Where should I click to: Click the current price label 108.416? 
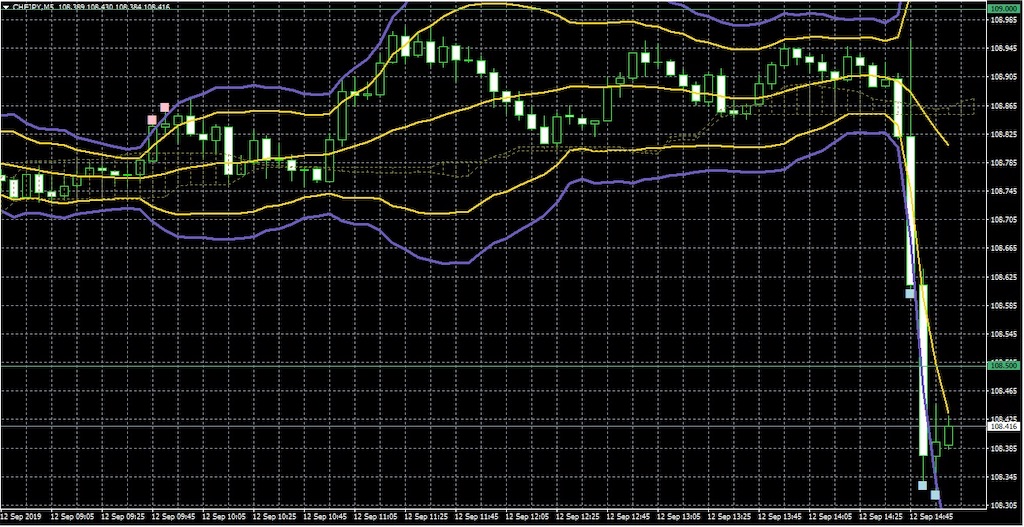[x=1006, y=426]
